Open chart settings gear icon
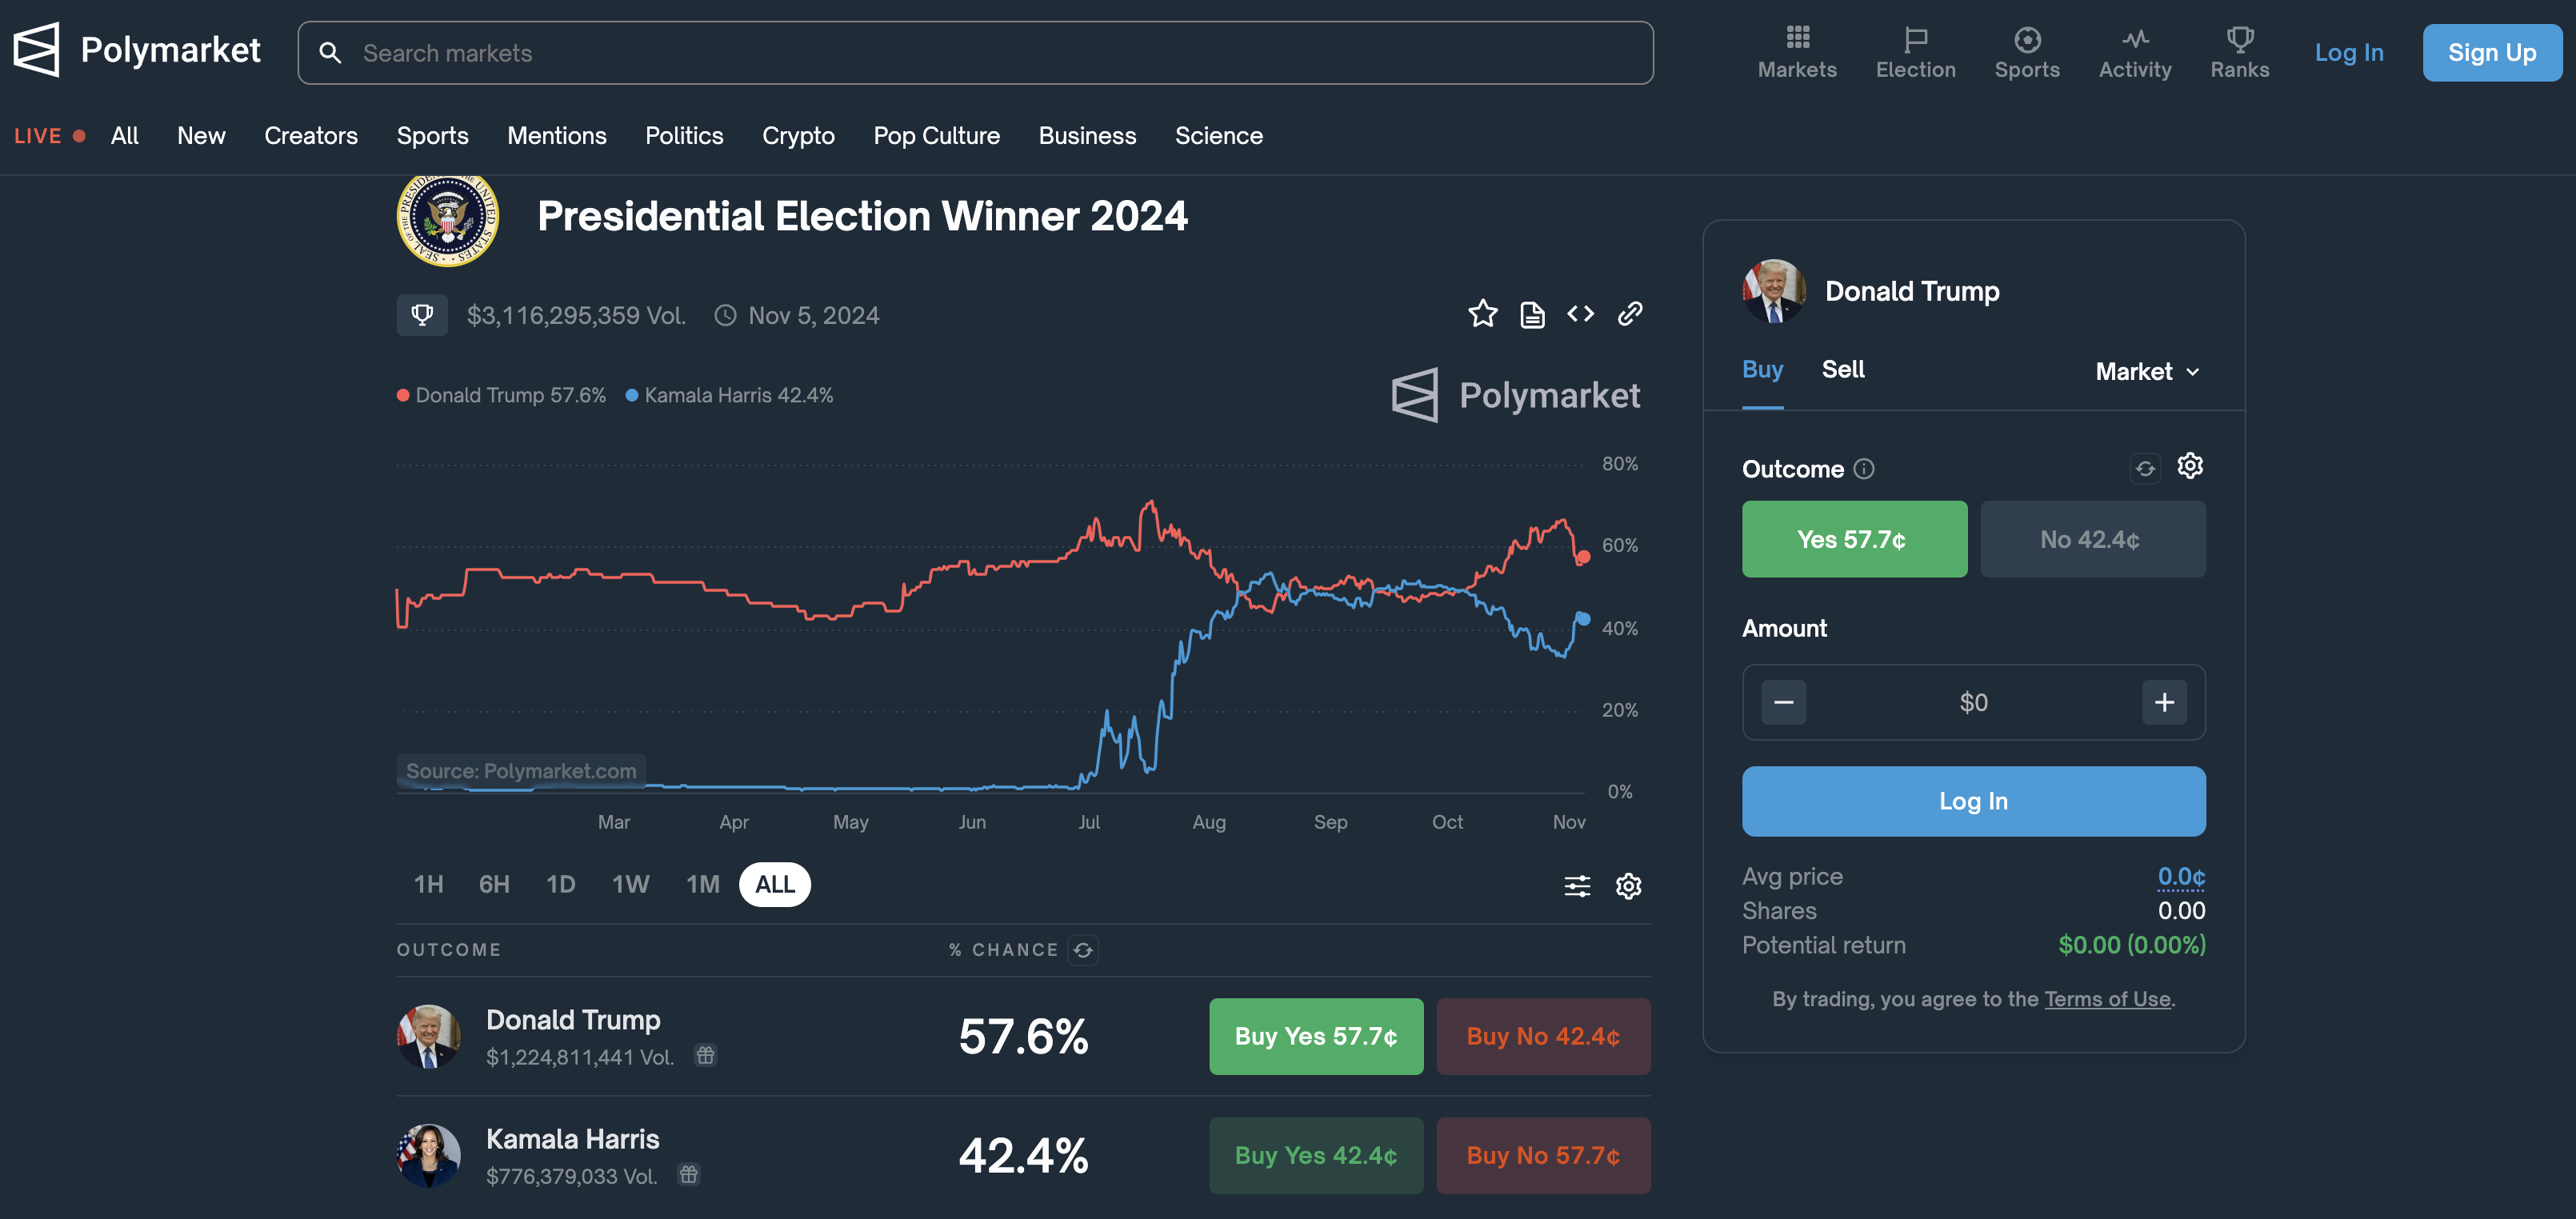This screenshot has width=2576, height=1219. click(x=1628, y=886)
